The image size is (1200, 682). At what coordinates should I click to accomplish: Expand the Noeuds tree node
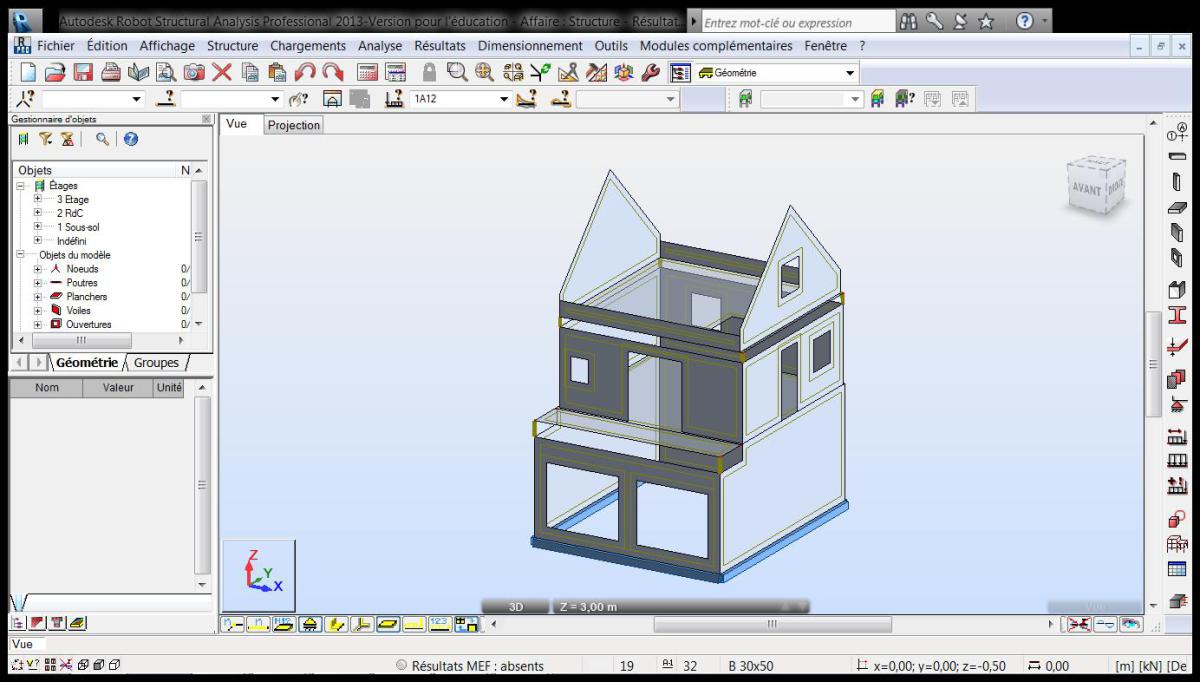38,269
